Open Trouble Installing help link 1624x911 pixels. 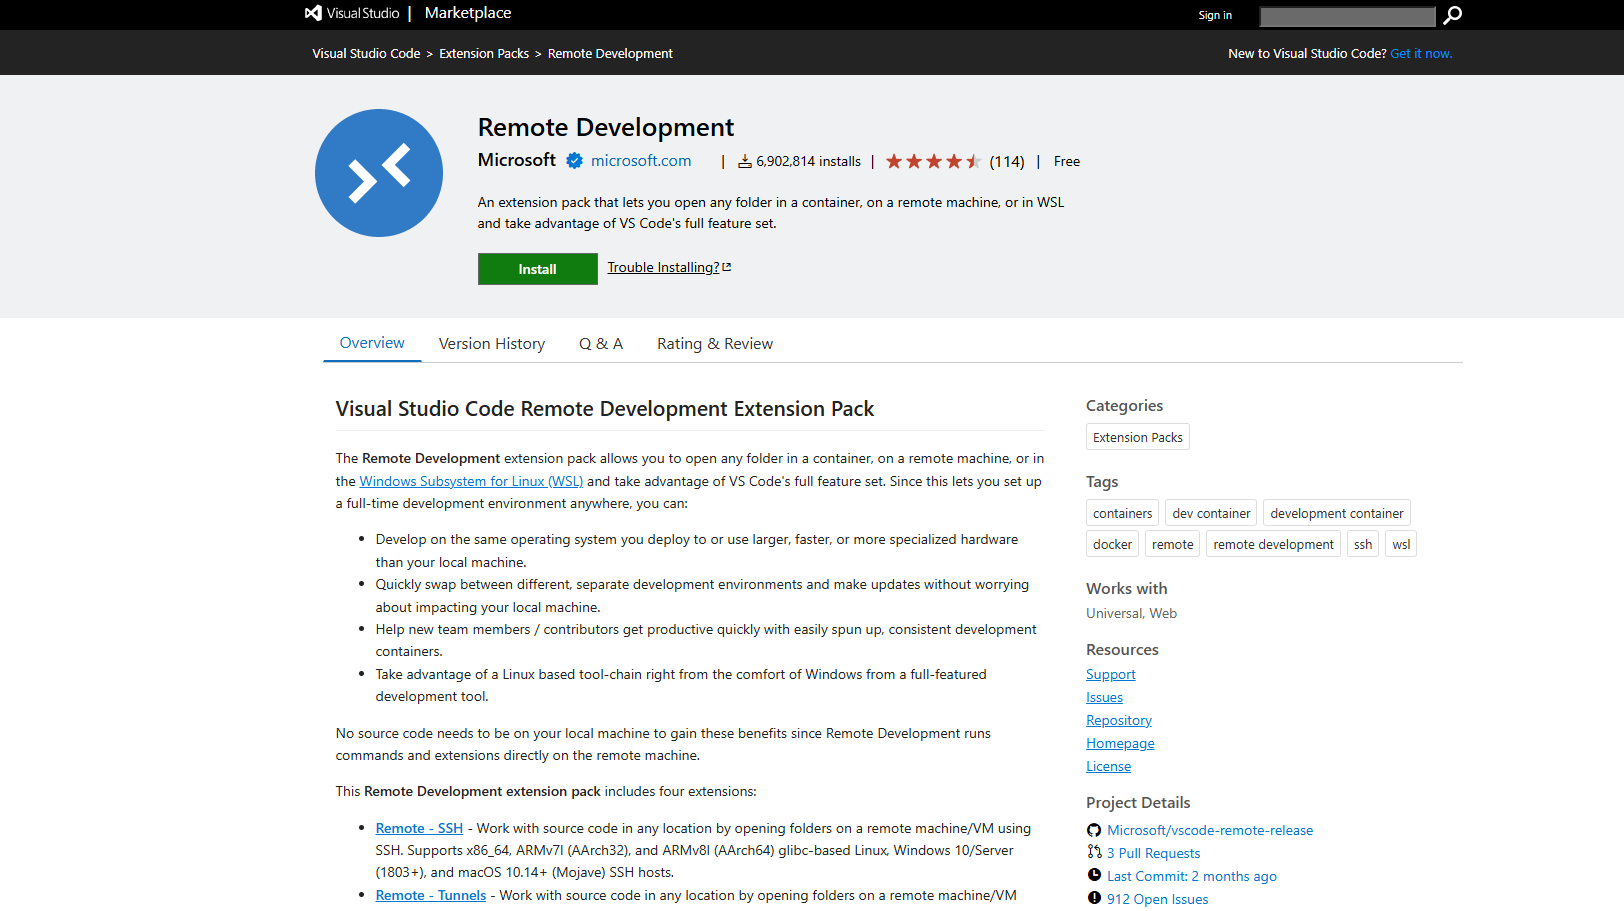click(663, 267)
